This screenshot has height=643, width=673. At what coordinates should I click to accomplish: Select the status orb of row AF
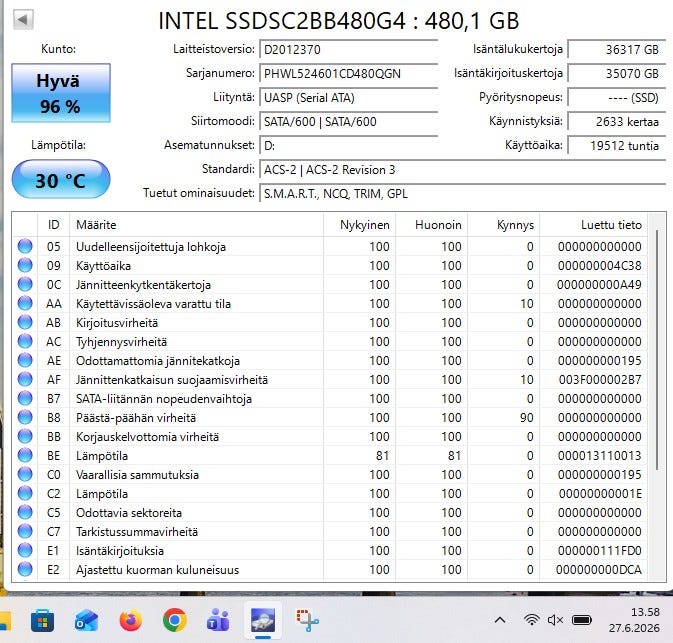click(x=25, y=379)
